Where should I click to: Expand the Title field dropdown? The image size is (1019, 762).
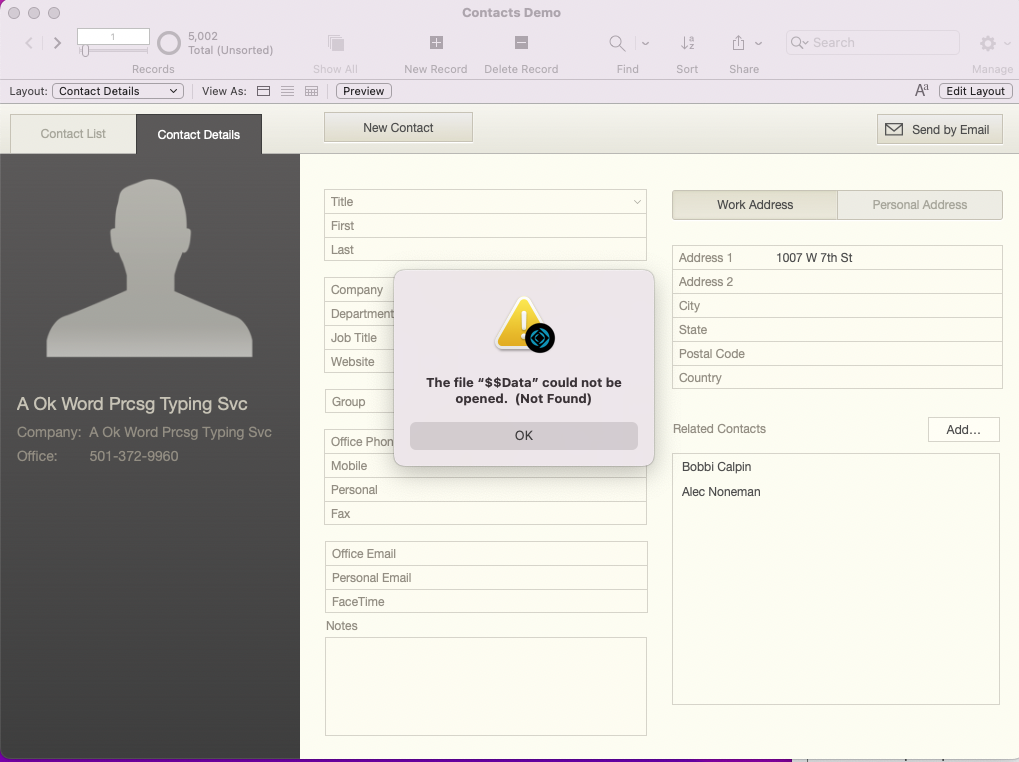click(637, 202)
